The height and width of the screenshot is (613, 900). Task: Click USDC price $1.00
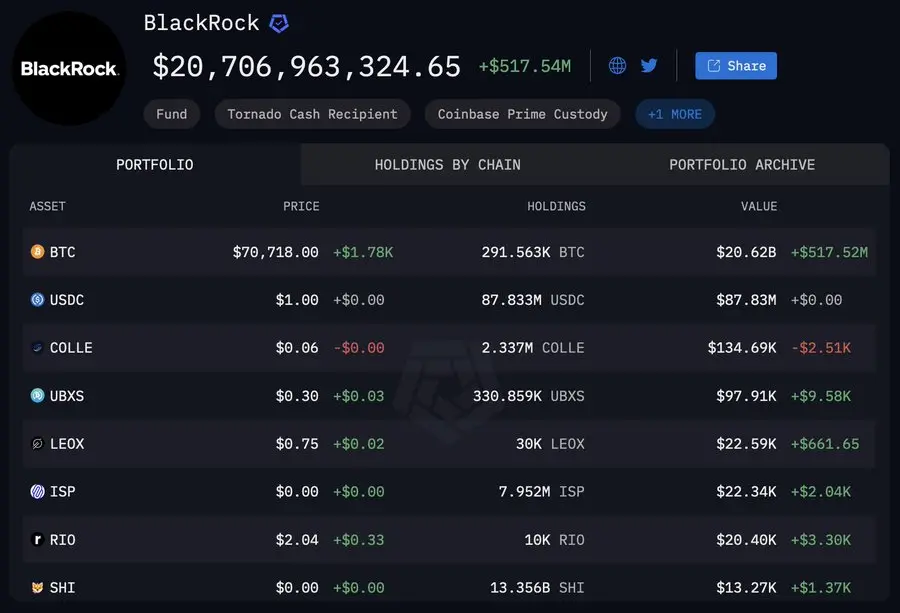coord(297,300)
